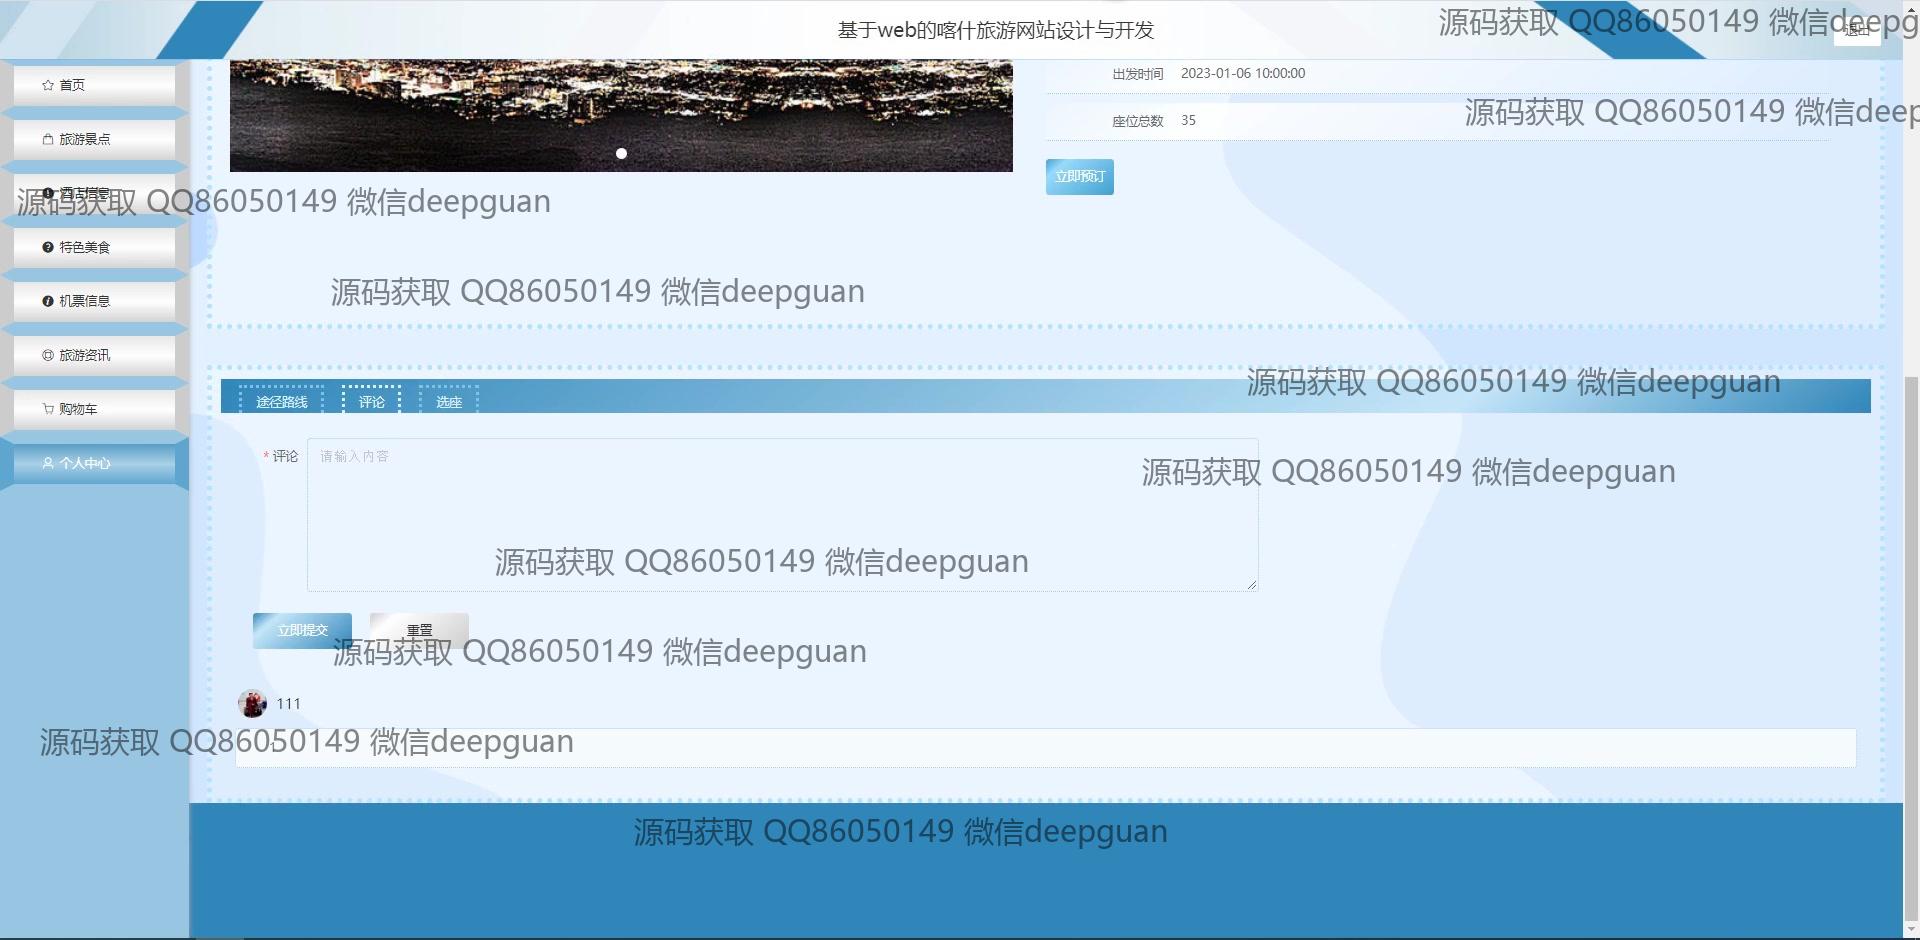This screenshot has width=1920, height=940.
Task: Select 机票信息 in the sidebar
Action: point(94,301)
